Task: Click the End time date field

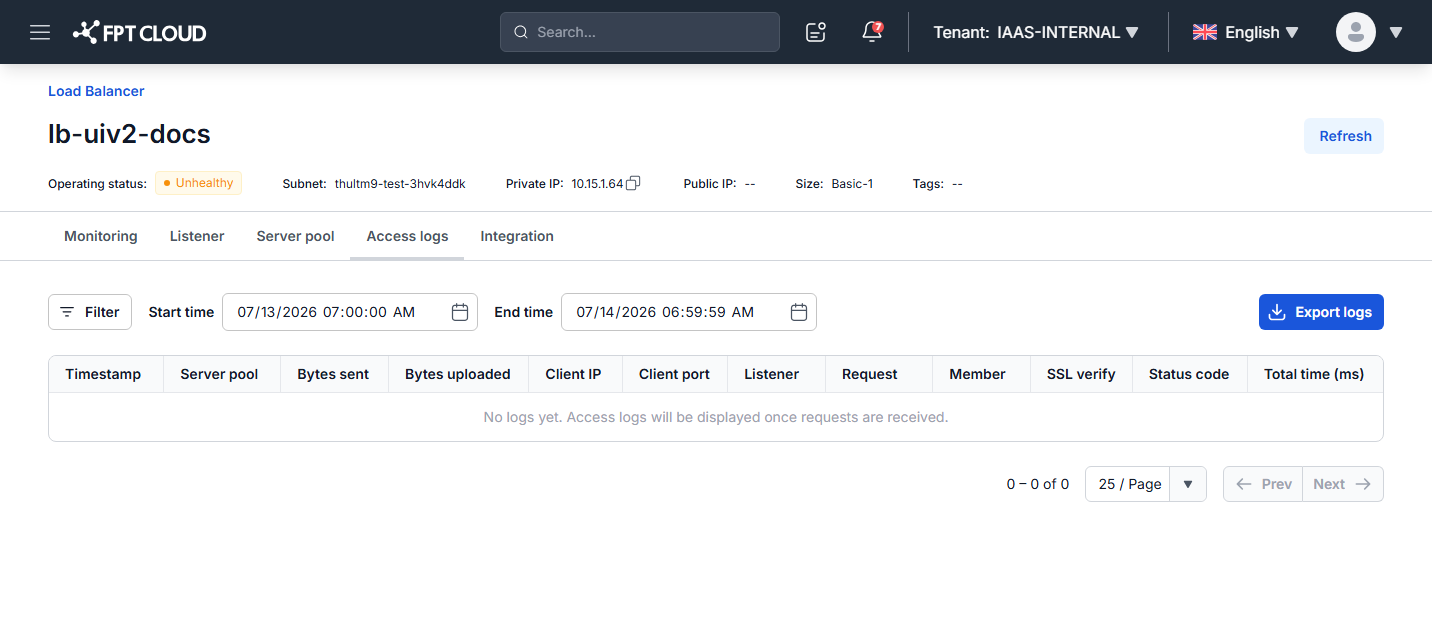Action: (689, 312)
